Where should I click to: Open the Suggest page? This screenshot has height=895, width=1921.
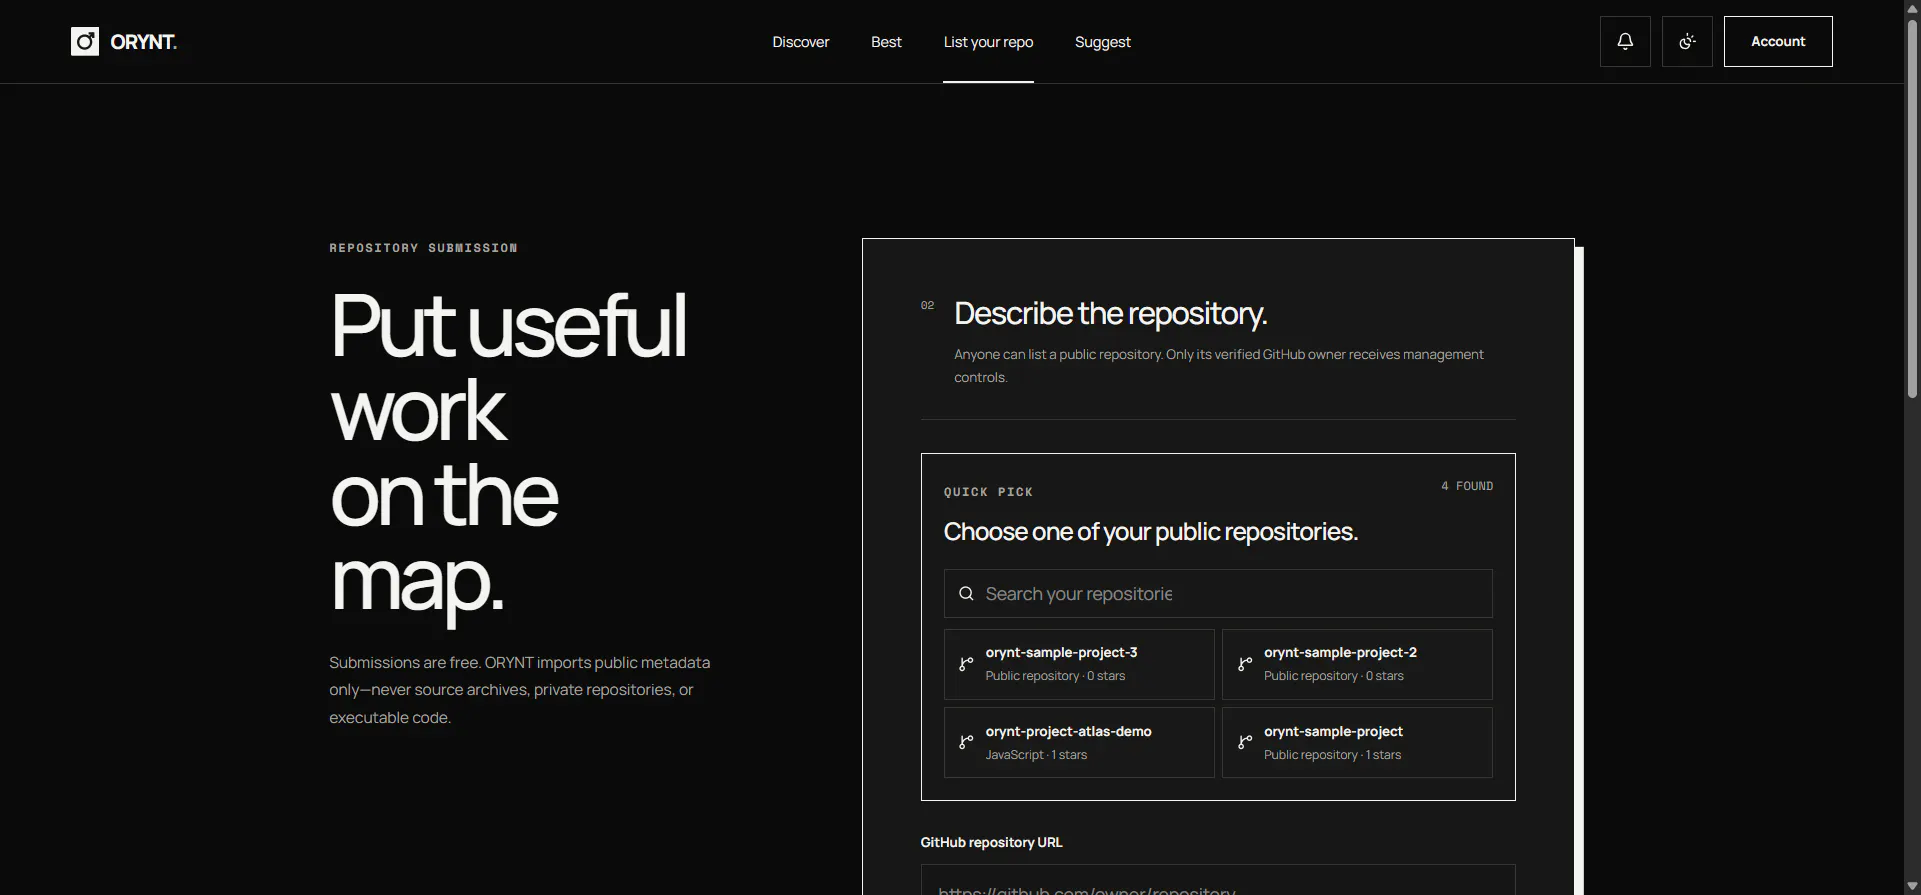point(1102,42)
